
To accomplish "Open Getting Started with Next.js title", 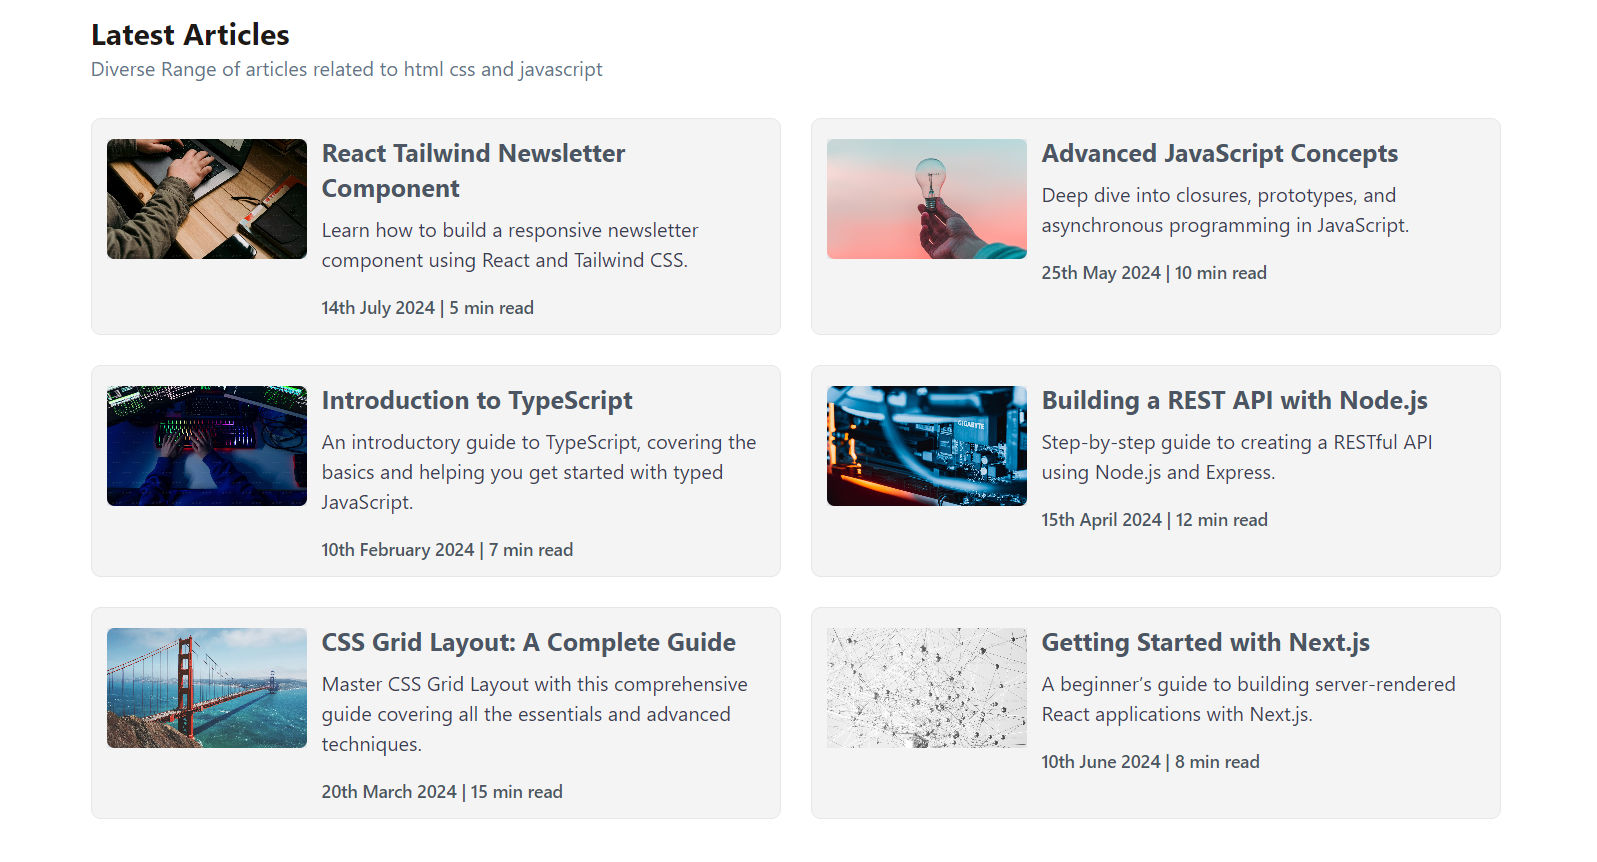I will click(x=1206, y=642).
